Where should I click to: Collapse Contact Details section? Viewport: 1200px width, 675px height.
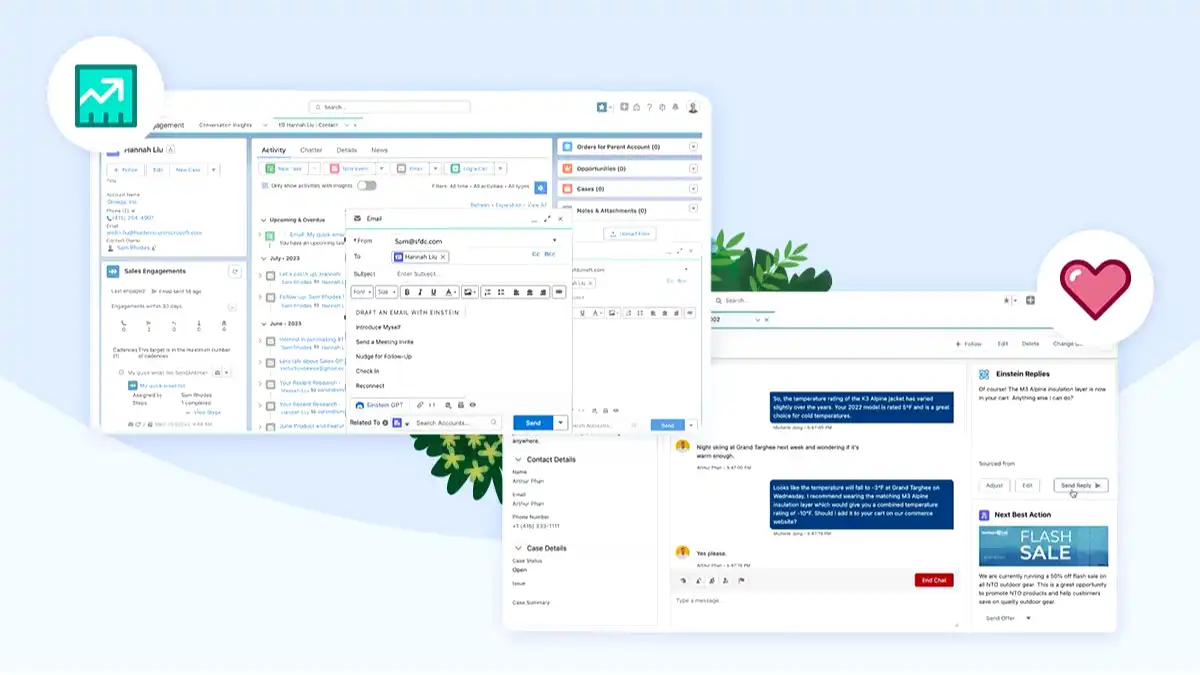click(x=518, y=460)
